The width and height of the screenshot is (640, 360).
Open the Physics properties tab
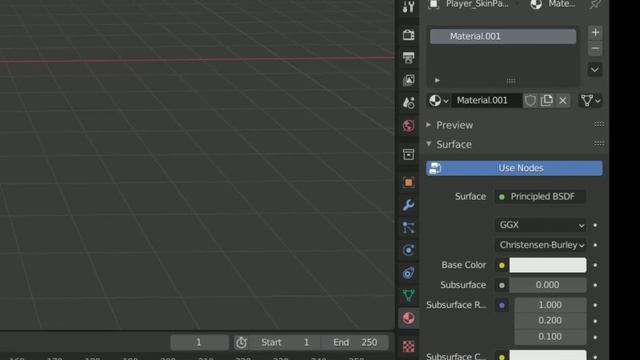tap(408, 250)
